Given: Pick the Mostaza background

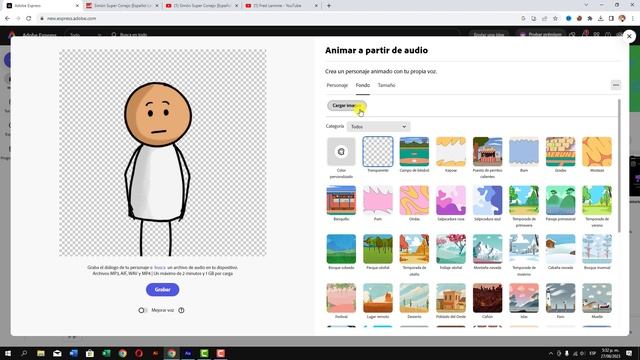Looking at the screenshot, I should [x=597, y=152].
